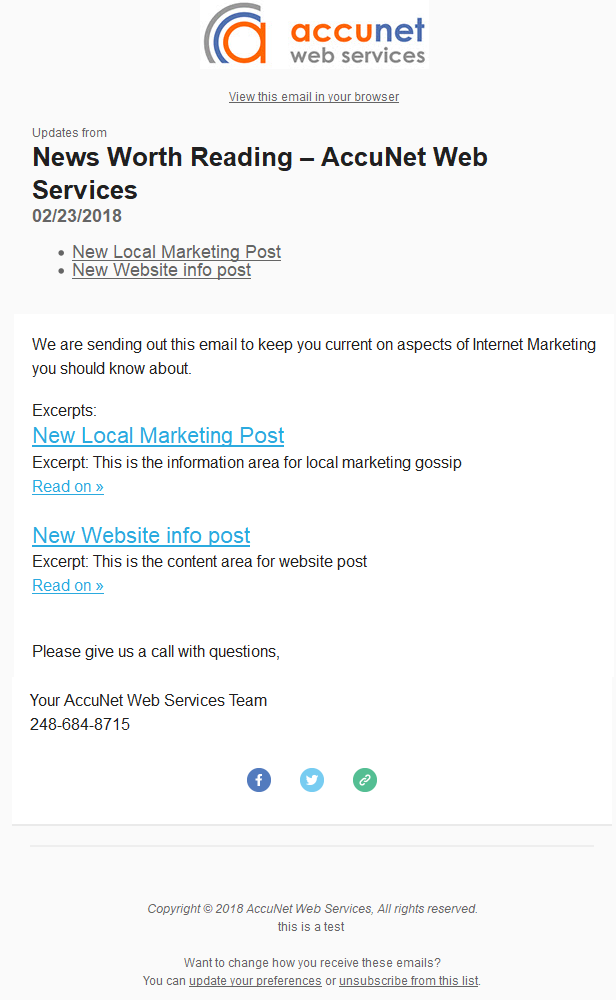Click the Updates from label
This screenshot has height=1000, width=616.
click(70, 133)
